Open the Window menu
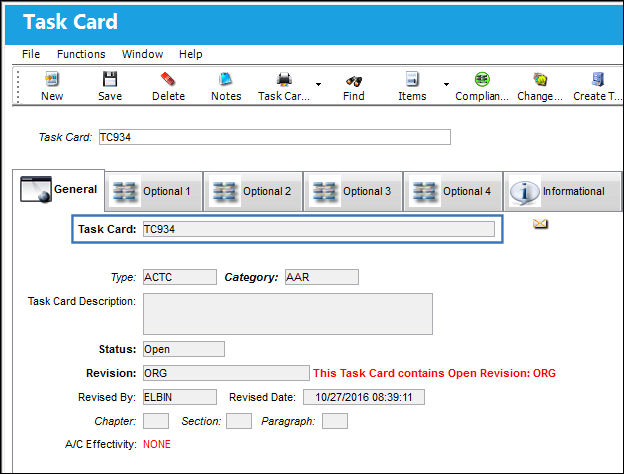624x474 pixels. 142,54
